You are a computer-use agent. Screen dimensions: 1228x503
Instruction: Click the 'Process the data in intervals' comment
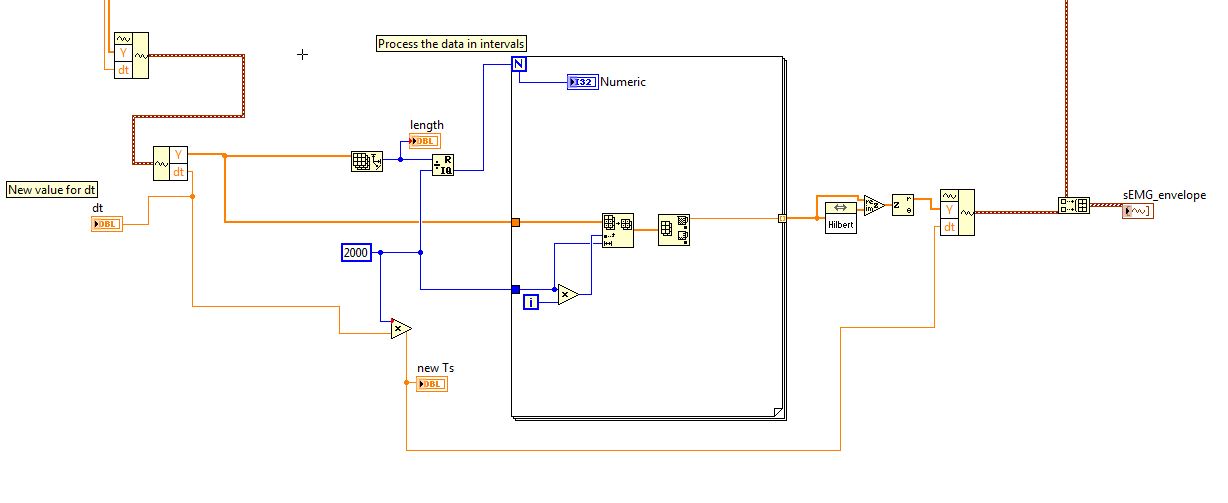(x=451, y=44)
